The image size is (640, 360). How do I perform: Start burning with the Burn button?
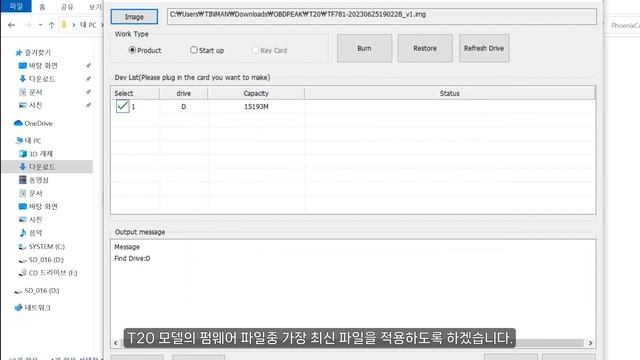pyautogui.click(x=364, y=48)
